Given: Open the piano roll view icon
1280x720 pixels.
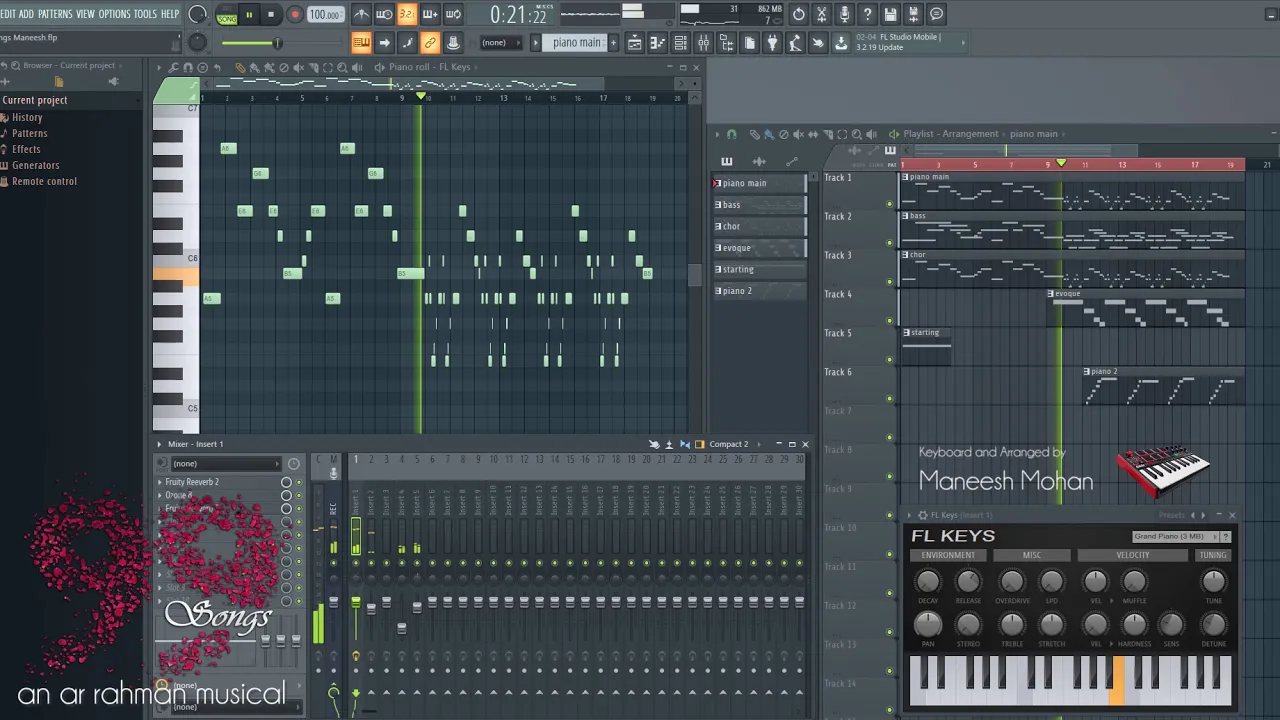Looking at the screenshot, I should [658, 43].
